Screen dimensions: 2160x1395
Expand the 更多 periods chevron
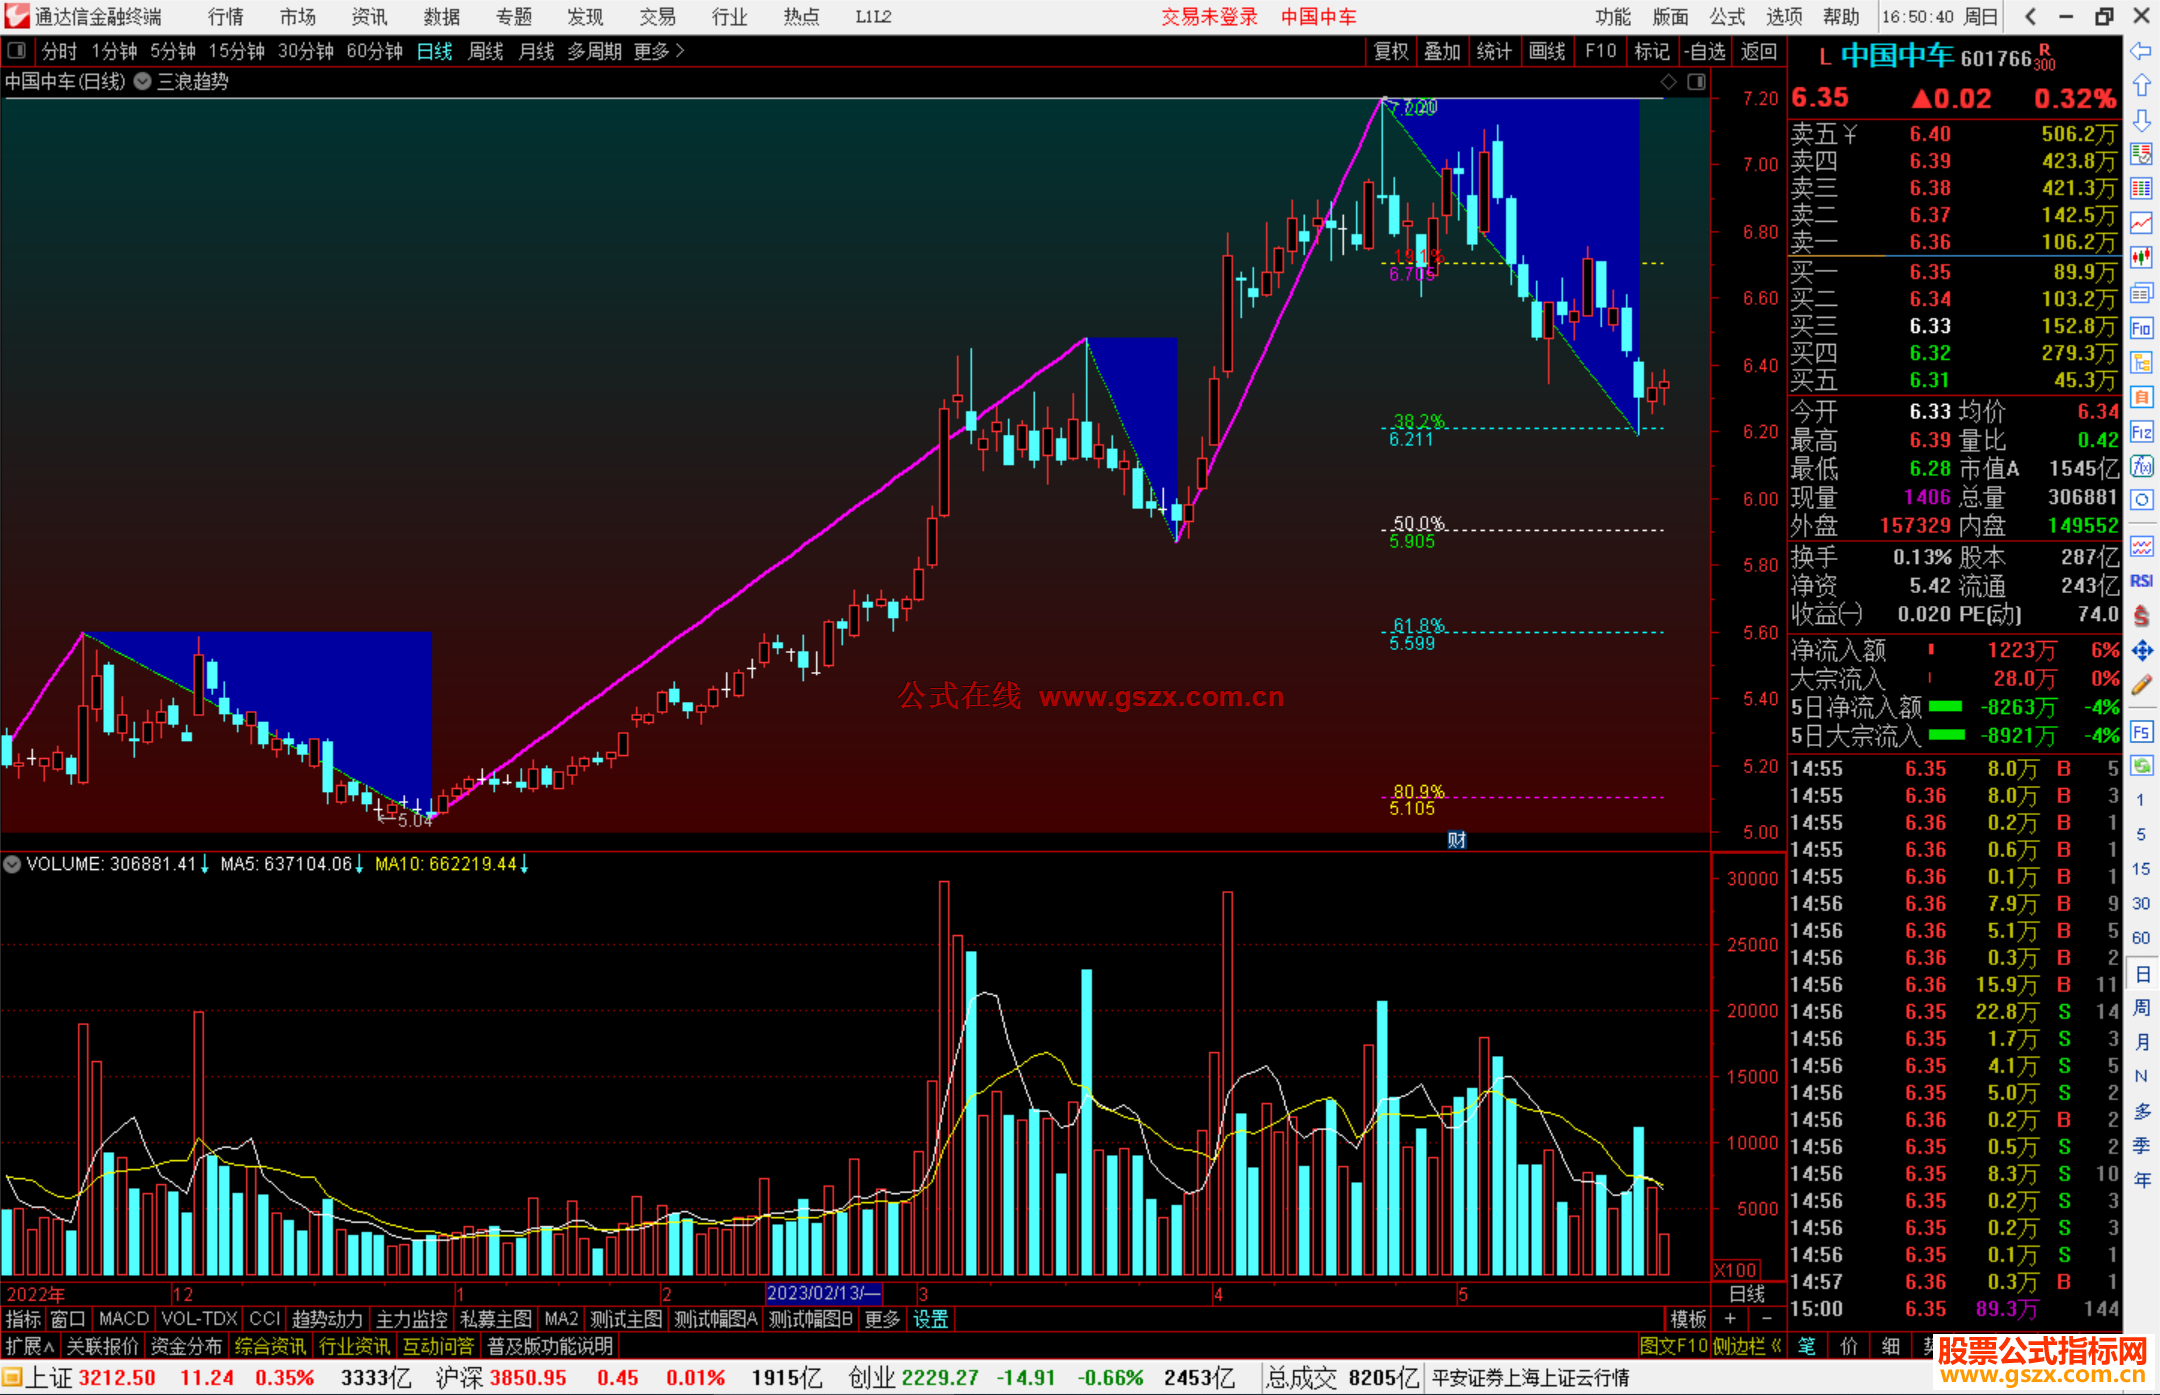pos(681,51)
